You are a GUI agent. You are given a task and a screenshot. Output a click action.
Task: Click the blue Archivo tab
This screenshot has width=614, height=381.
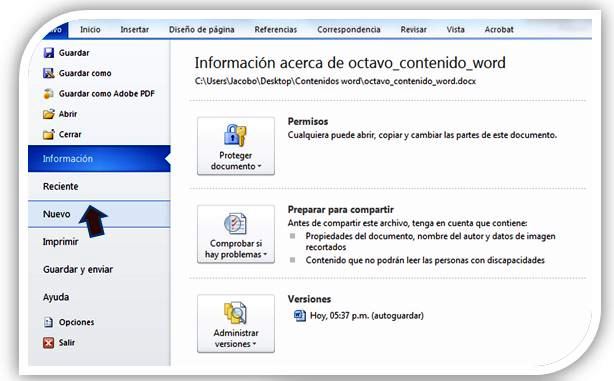coord(55,30)
